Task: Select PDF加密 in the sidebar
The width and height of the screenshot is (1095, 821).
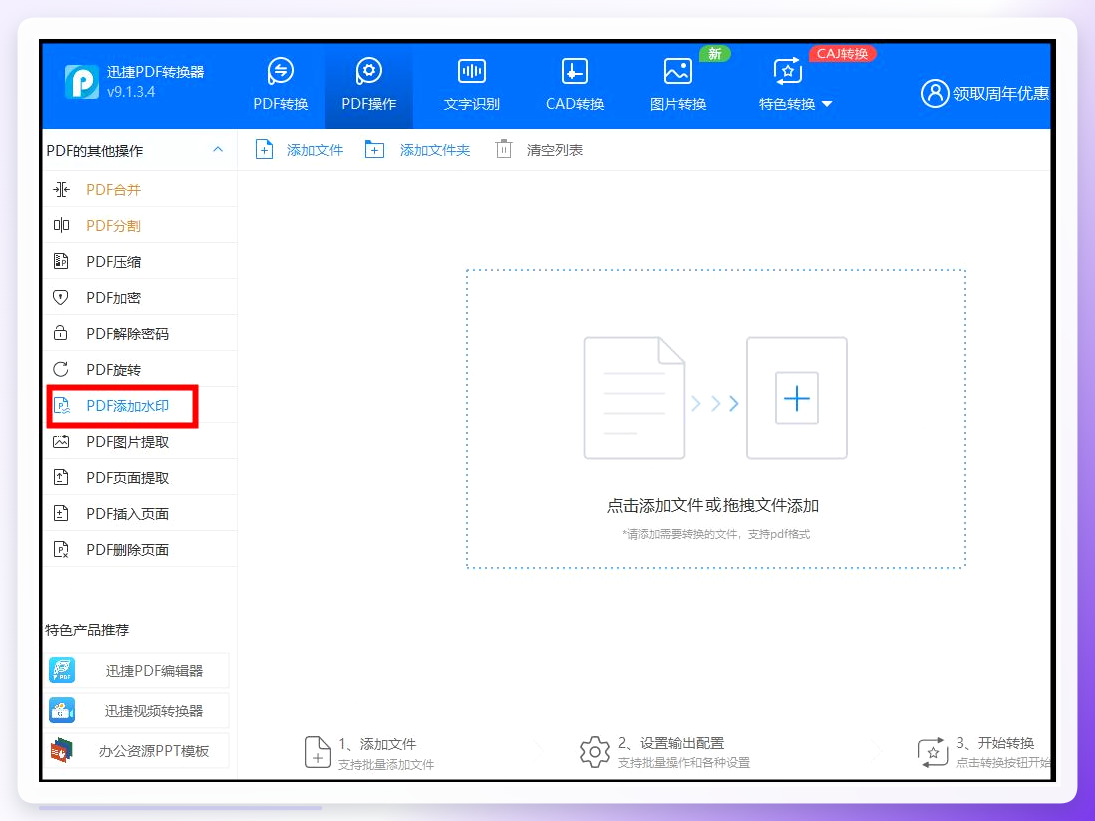Action: pos(140,297)
